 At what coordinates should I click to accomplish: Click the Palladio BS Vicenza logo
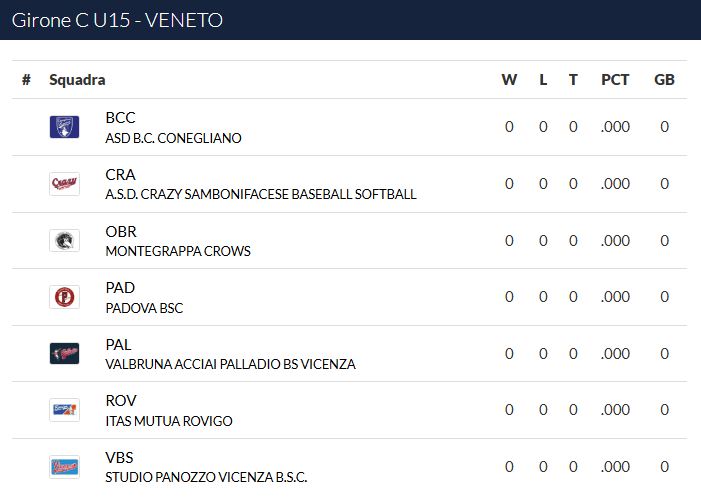pyautogui.click(x=64, y=354)
